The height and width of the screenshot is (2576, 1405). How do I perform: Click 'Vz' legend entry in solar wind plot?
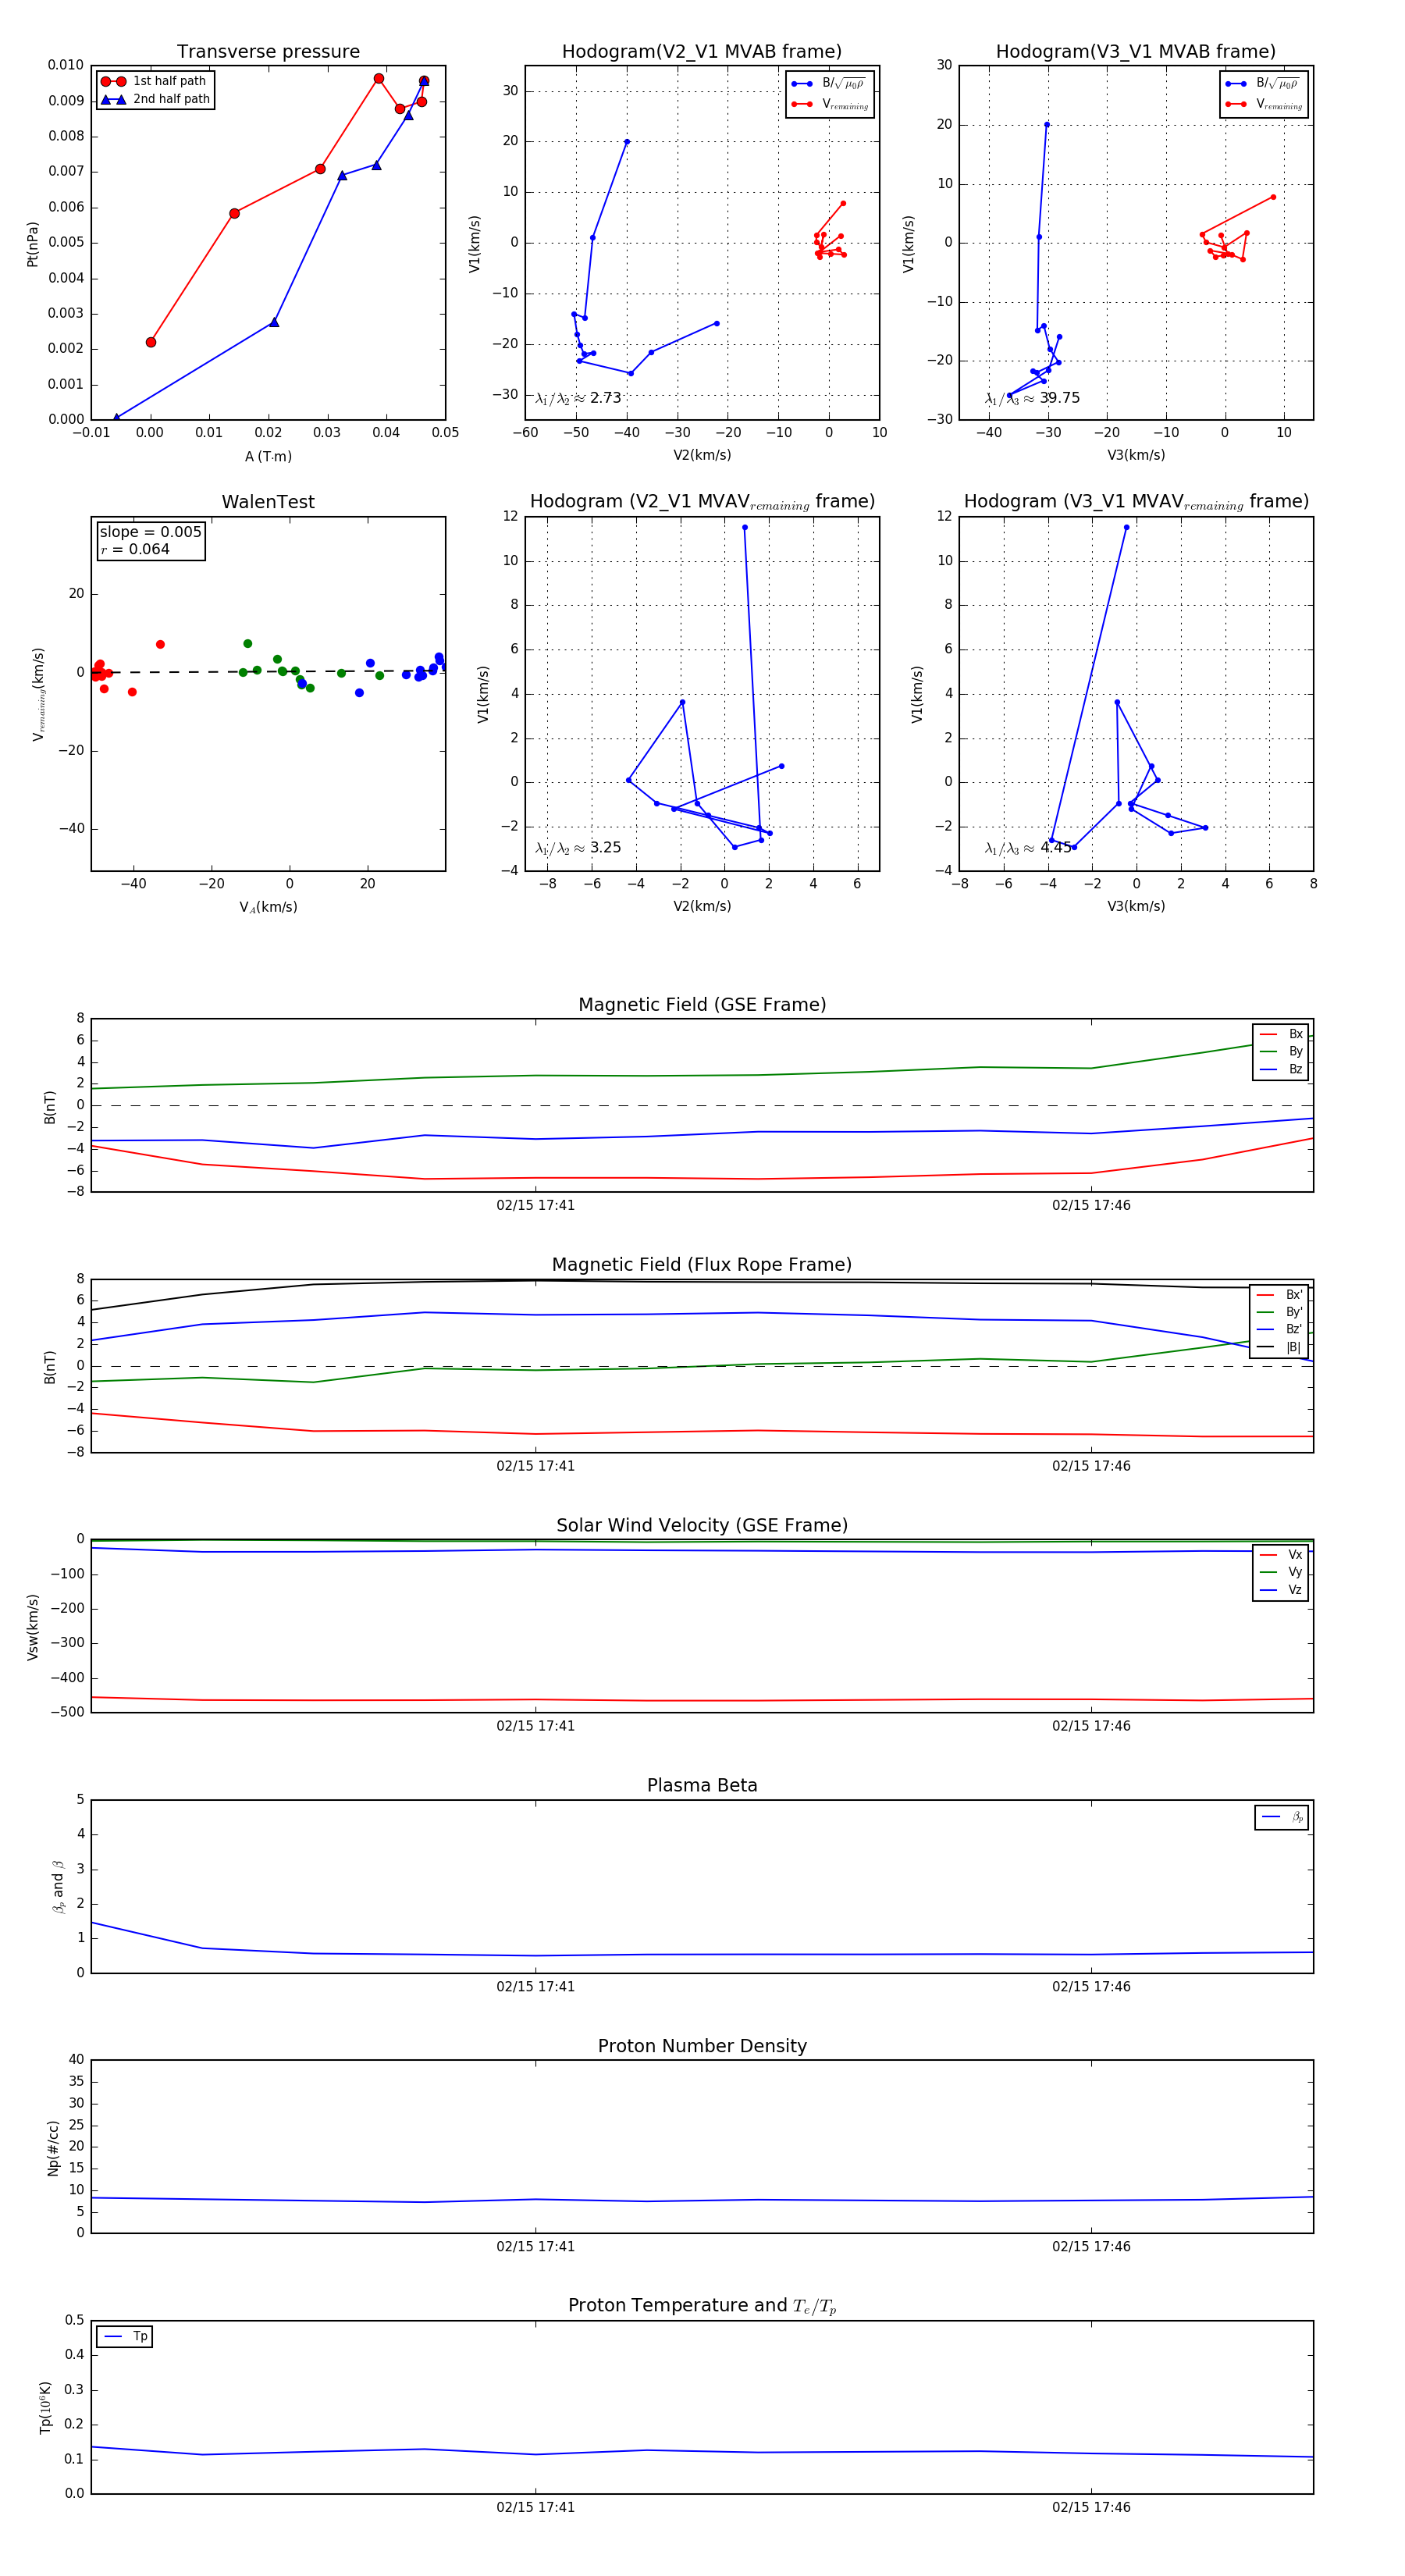click(1281, 1590)
